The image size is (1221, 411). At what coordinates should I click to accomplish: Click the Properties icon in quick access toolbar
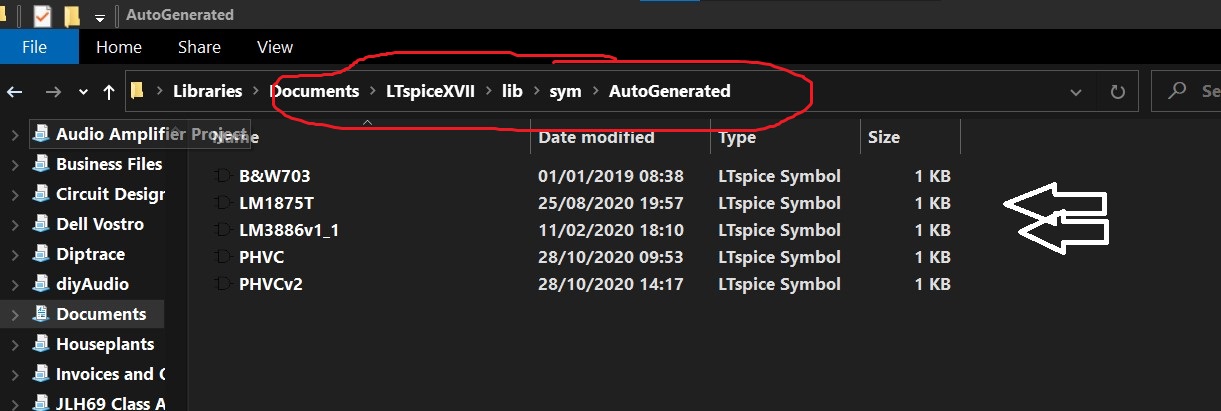coord(43,15)
